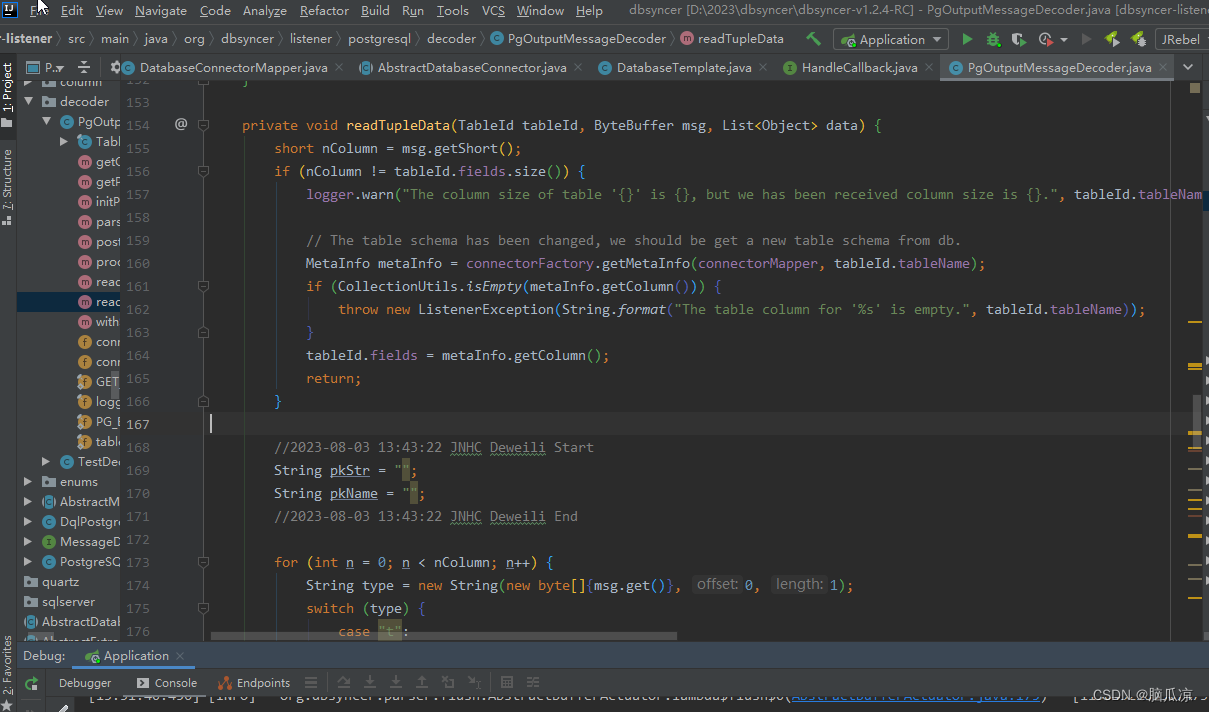Open the JRebel configuration combo box
Viewport: 1209px width, 712px height.
[x=1182, y=39]
